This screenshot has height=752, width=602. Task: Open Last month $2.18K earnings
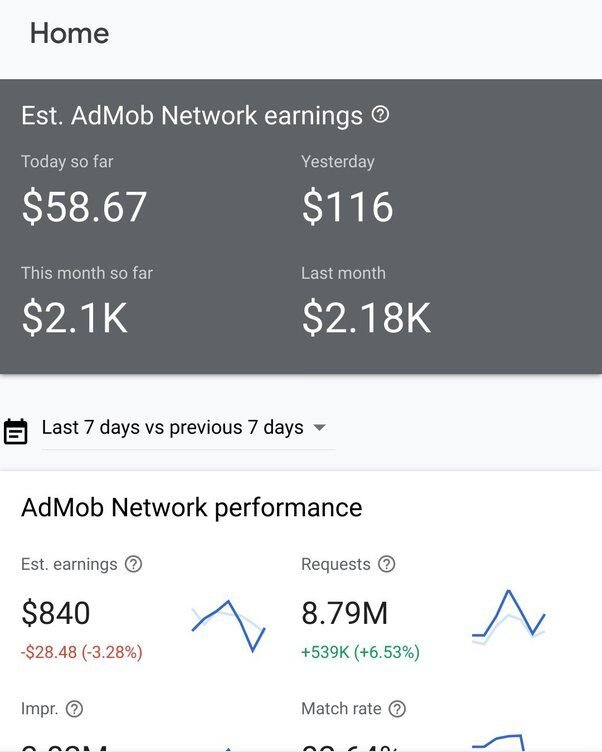click(366, 318)
